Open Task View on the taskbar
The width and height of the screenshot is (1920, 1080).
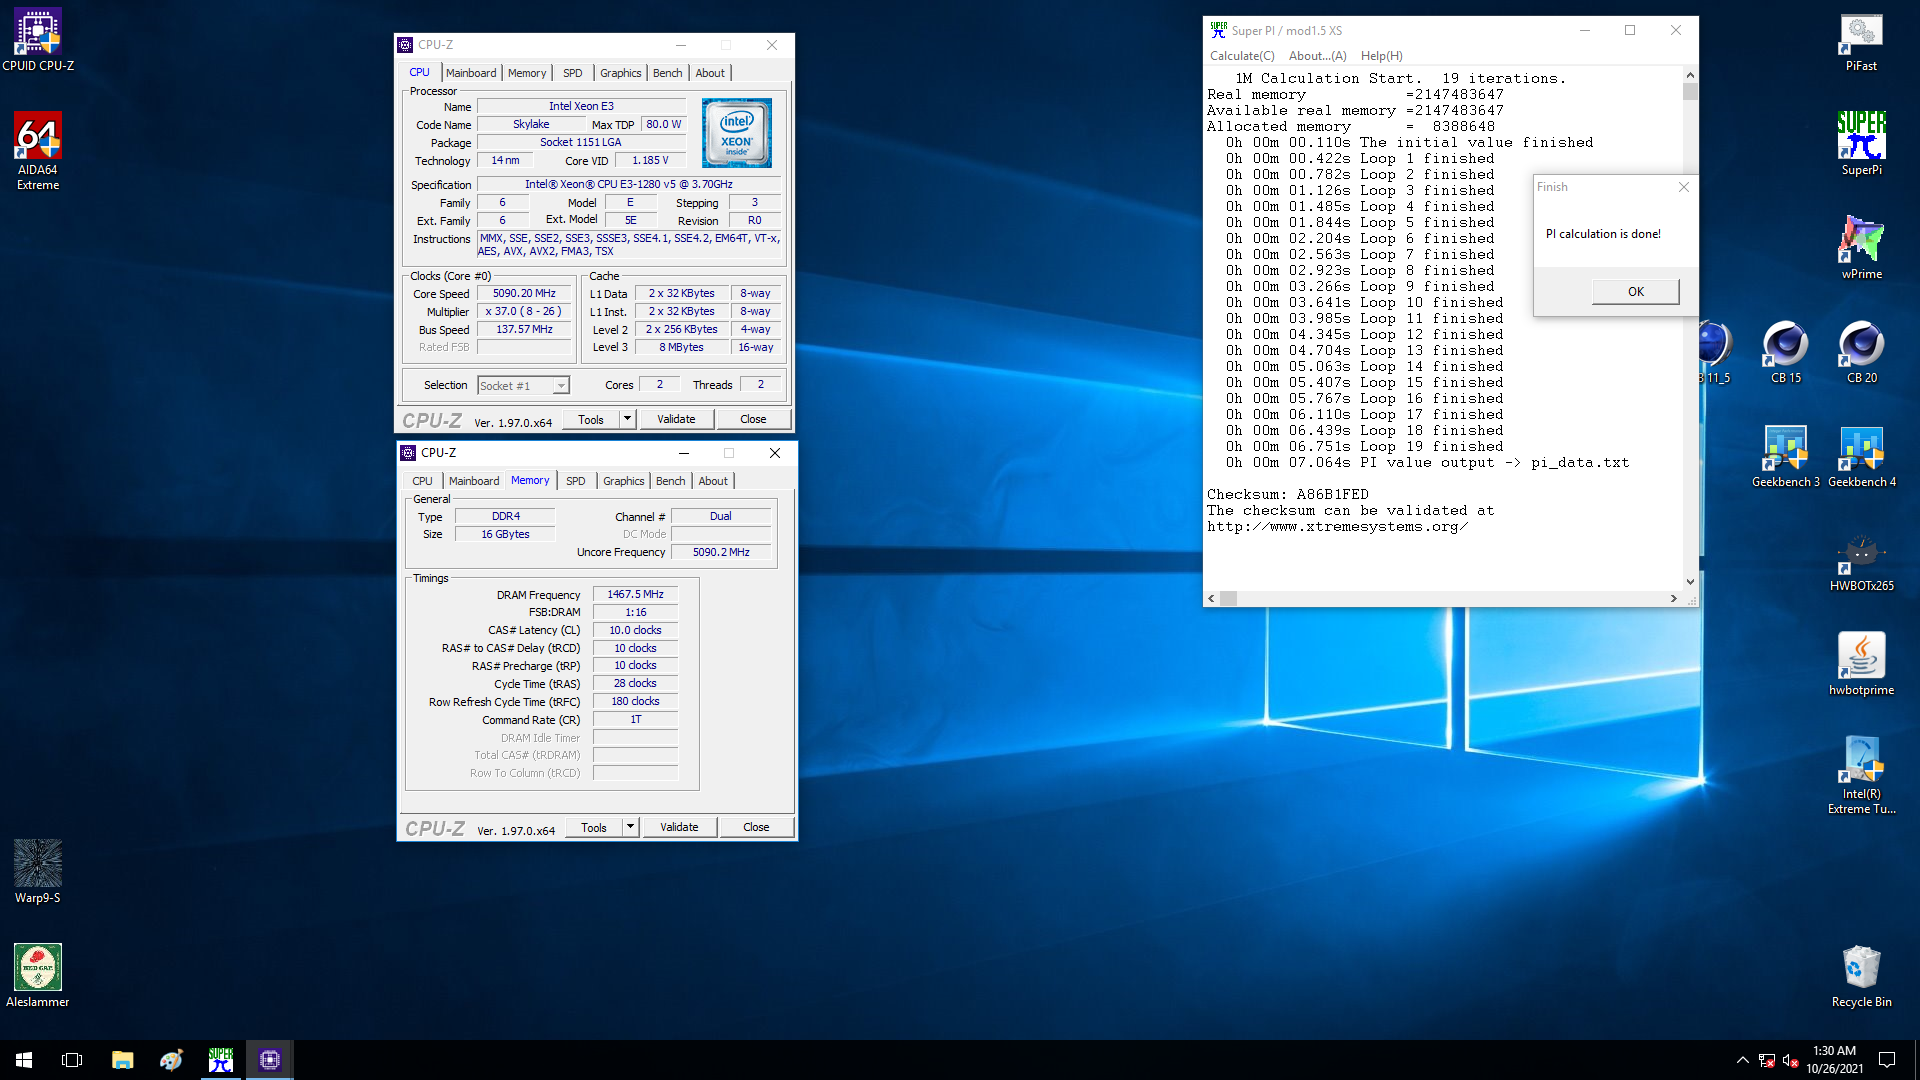click(x=72, y=1060)
